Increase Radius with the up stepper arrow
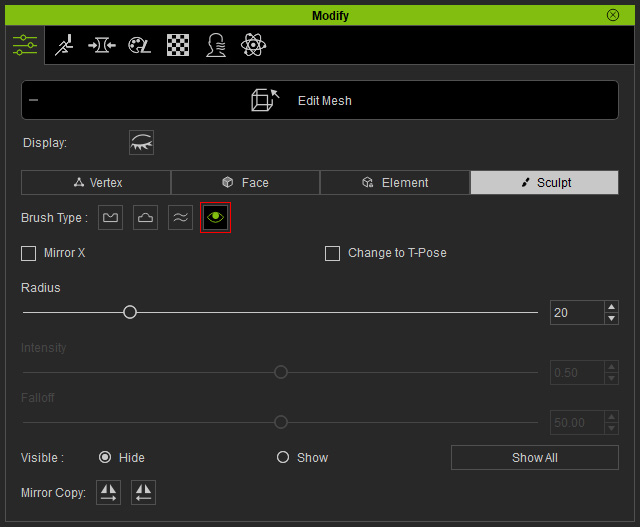Image resolution: width=640 pixels, height=527 pixels. coord(611,307)
